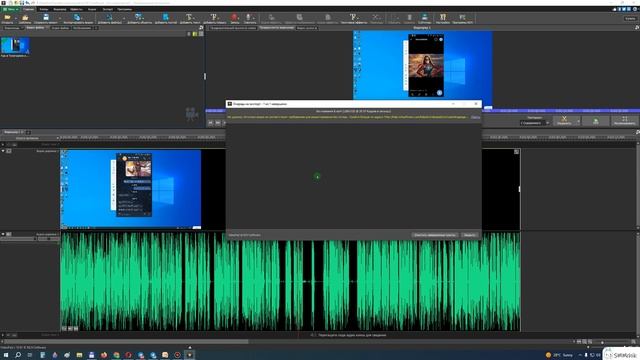Click the Text Effects toolbar icon
Image resolution: width=640 pixels, height=360 pixels.
[x=353, y=18]
